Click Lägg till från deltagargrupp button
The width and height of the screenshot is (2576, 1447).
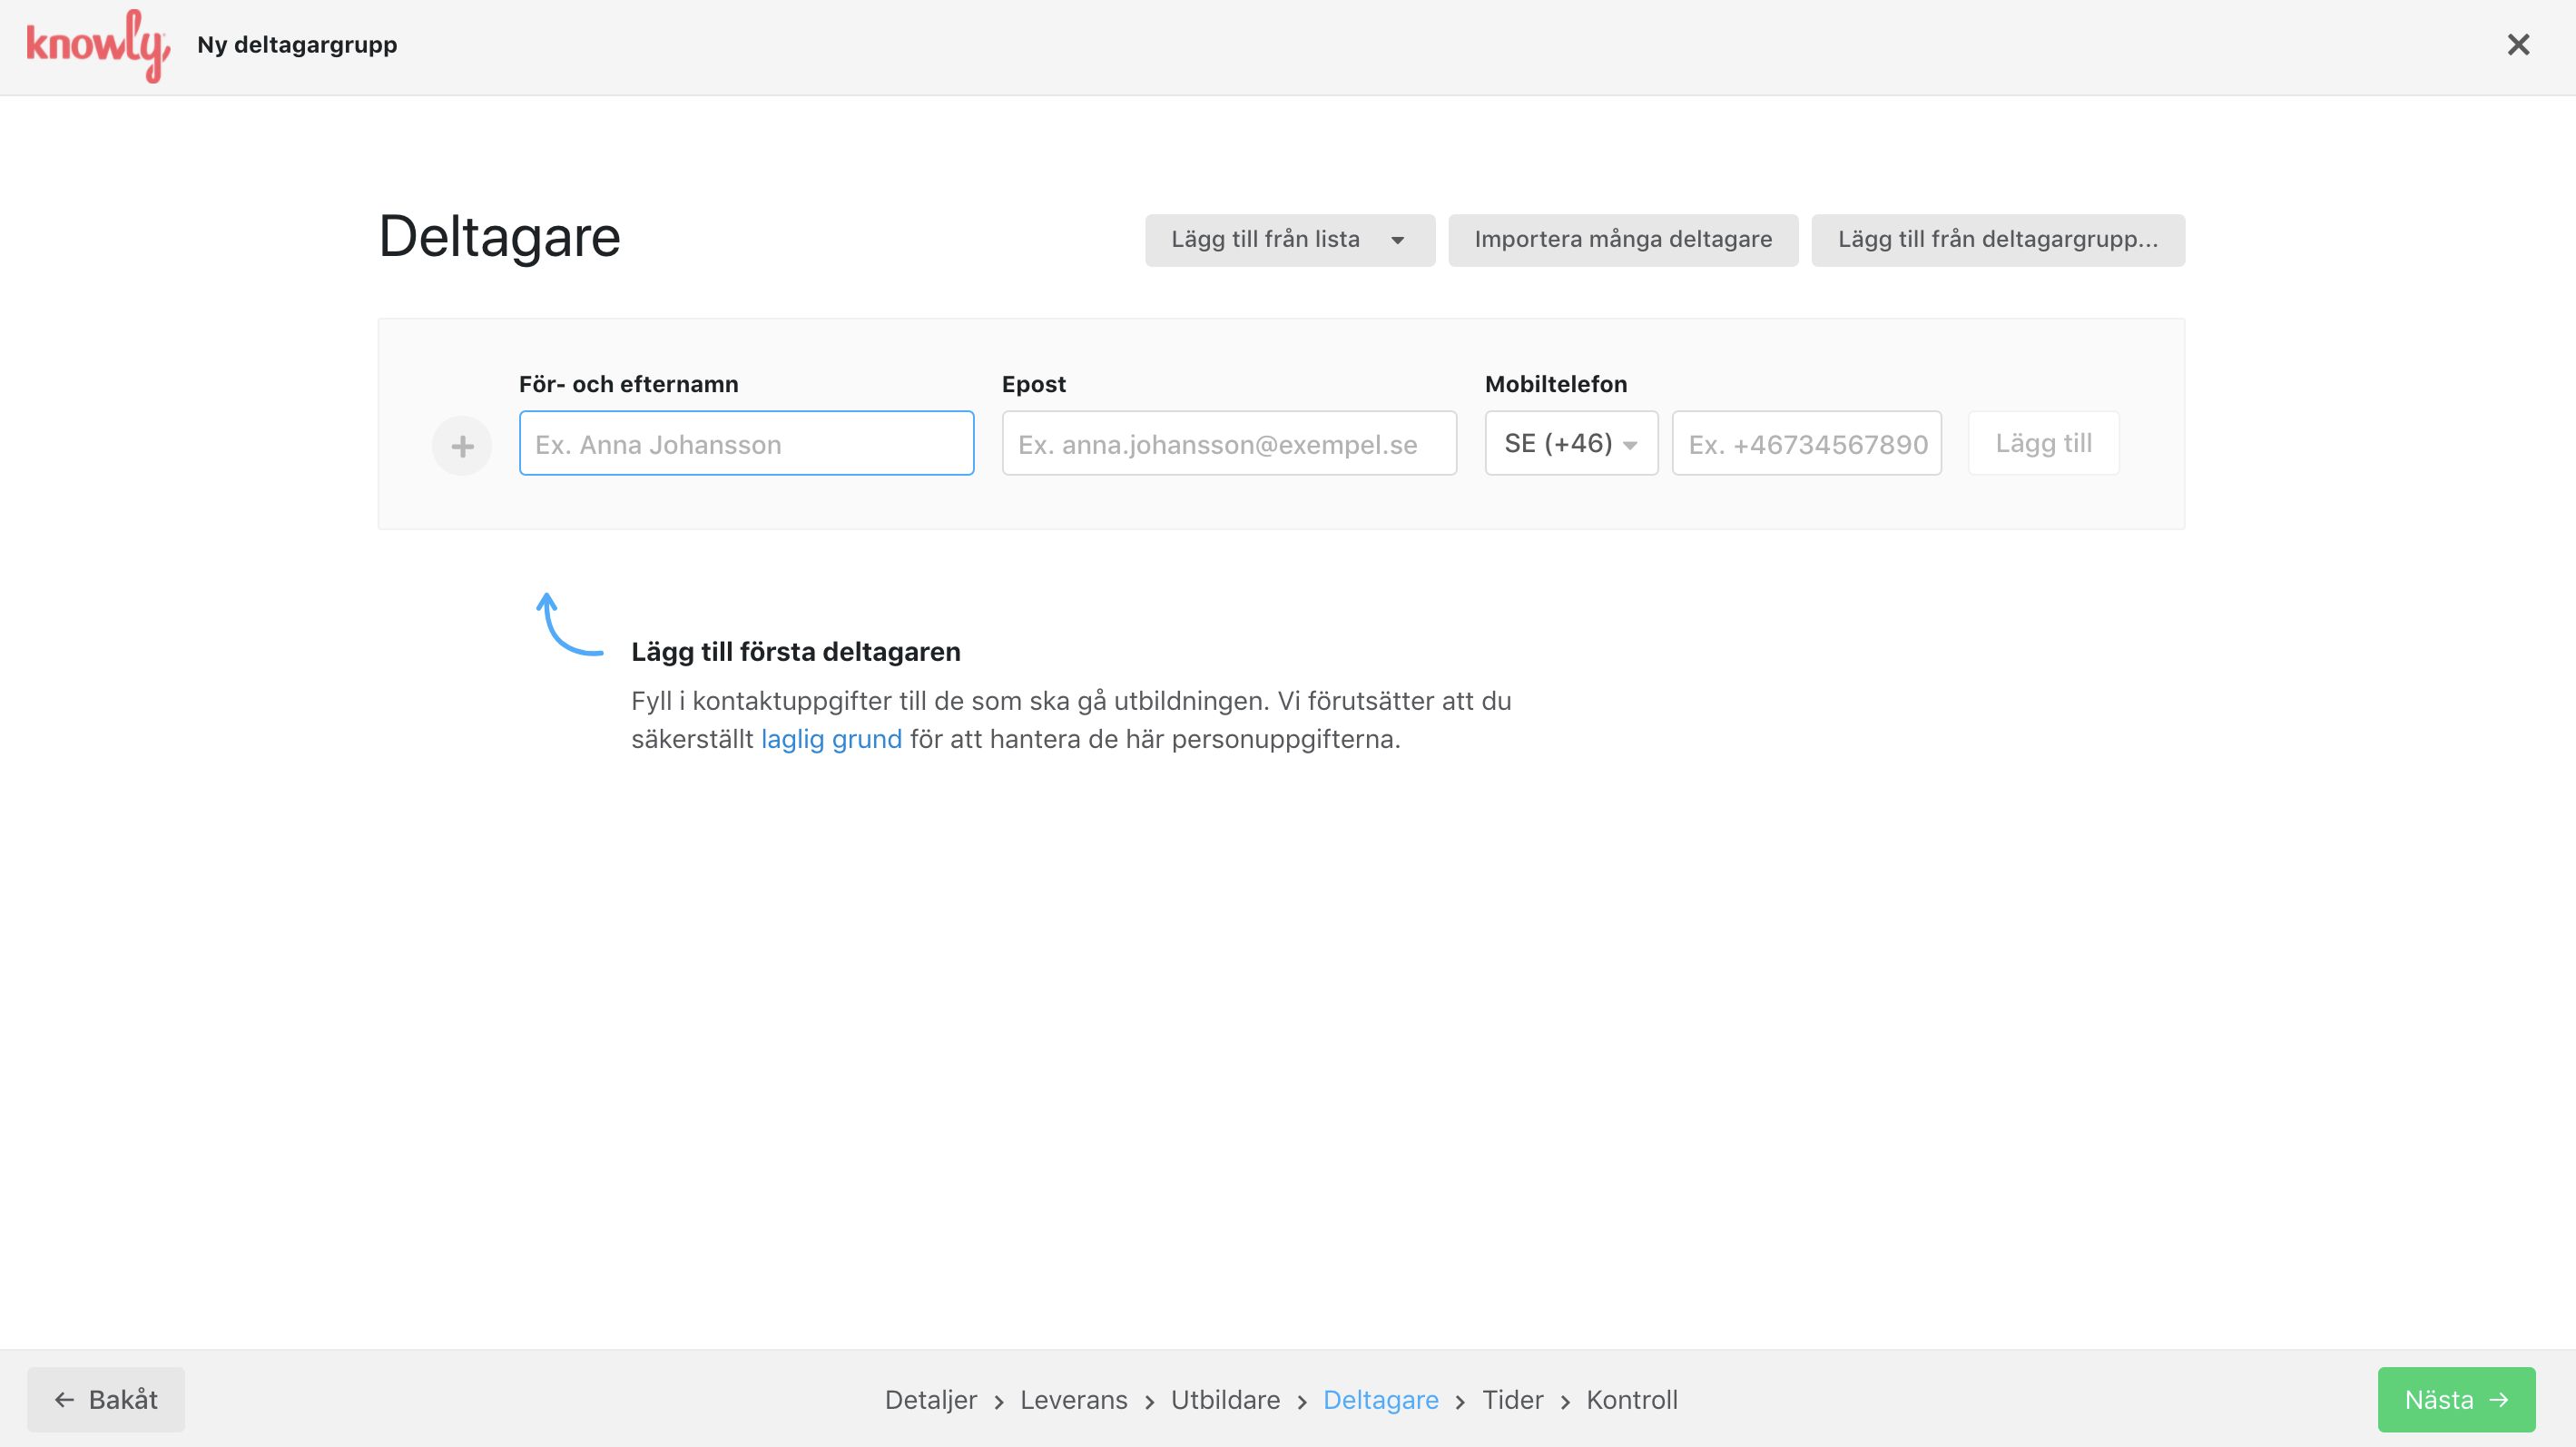click(1997, 240)
